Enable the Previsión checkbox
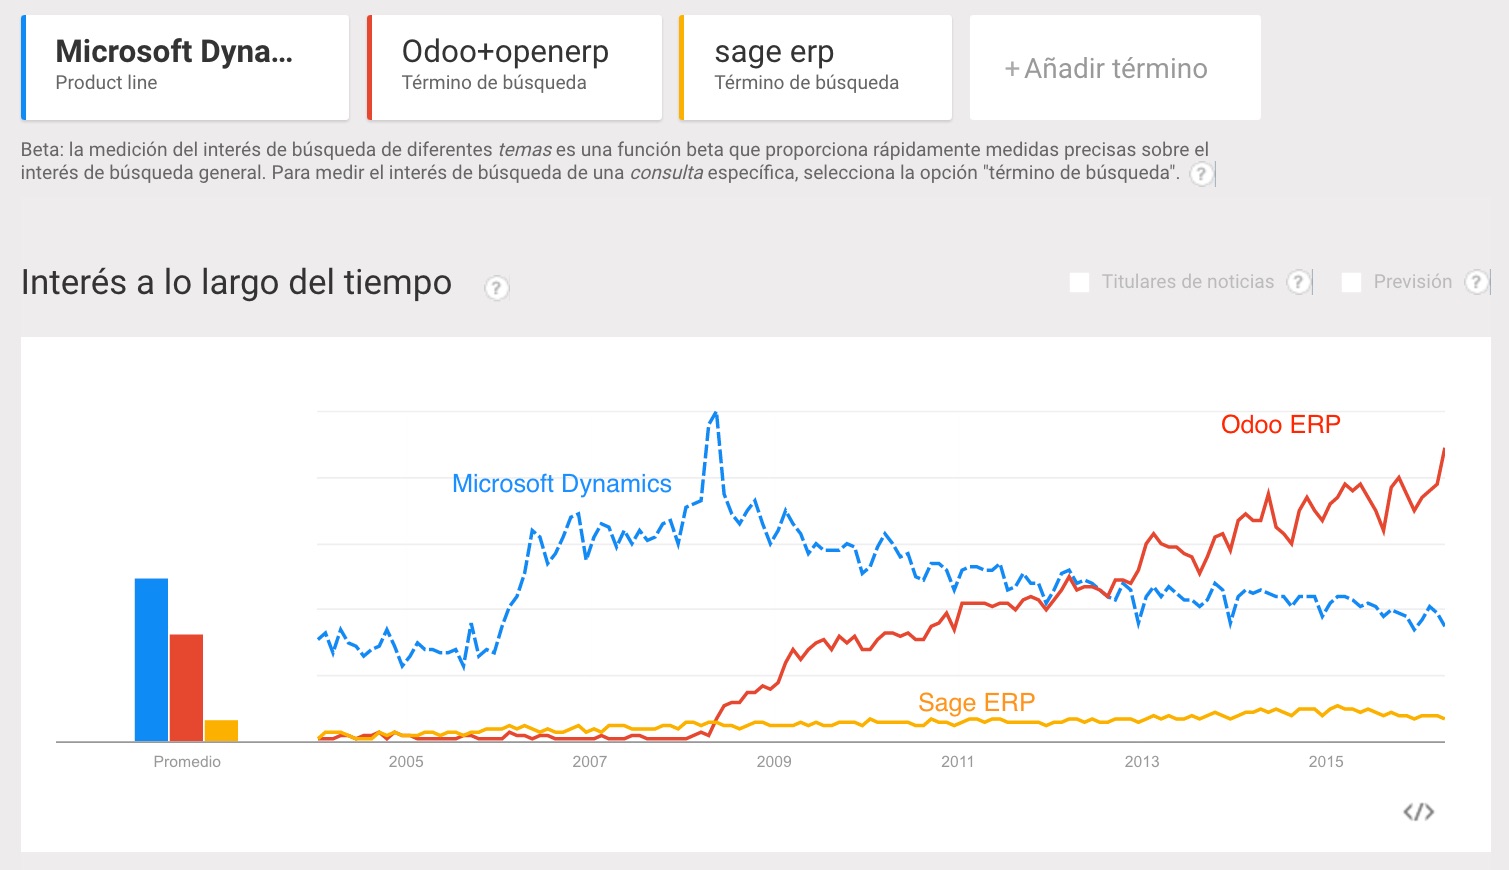Image resolution: width=1509 pixels, height=870 pixels. tap(1351, 282)
